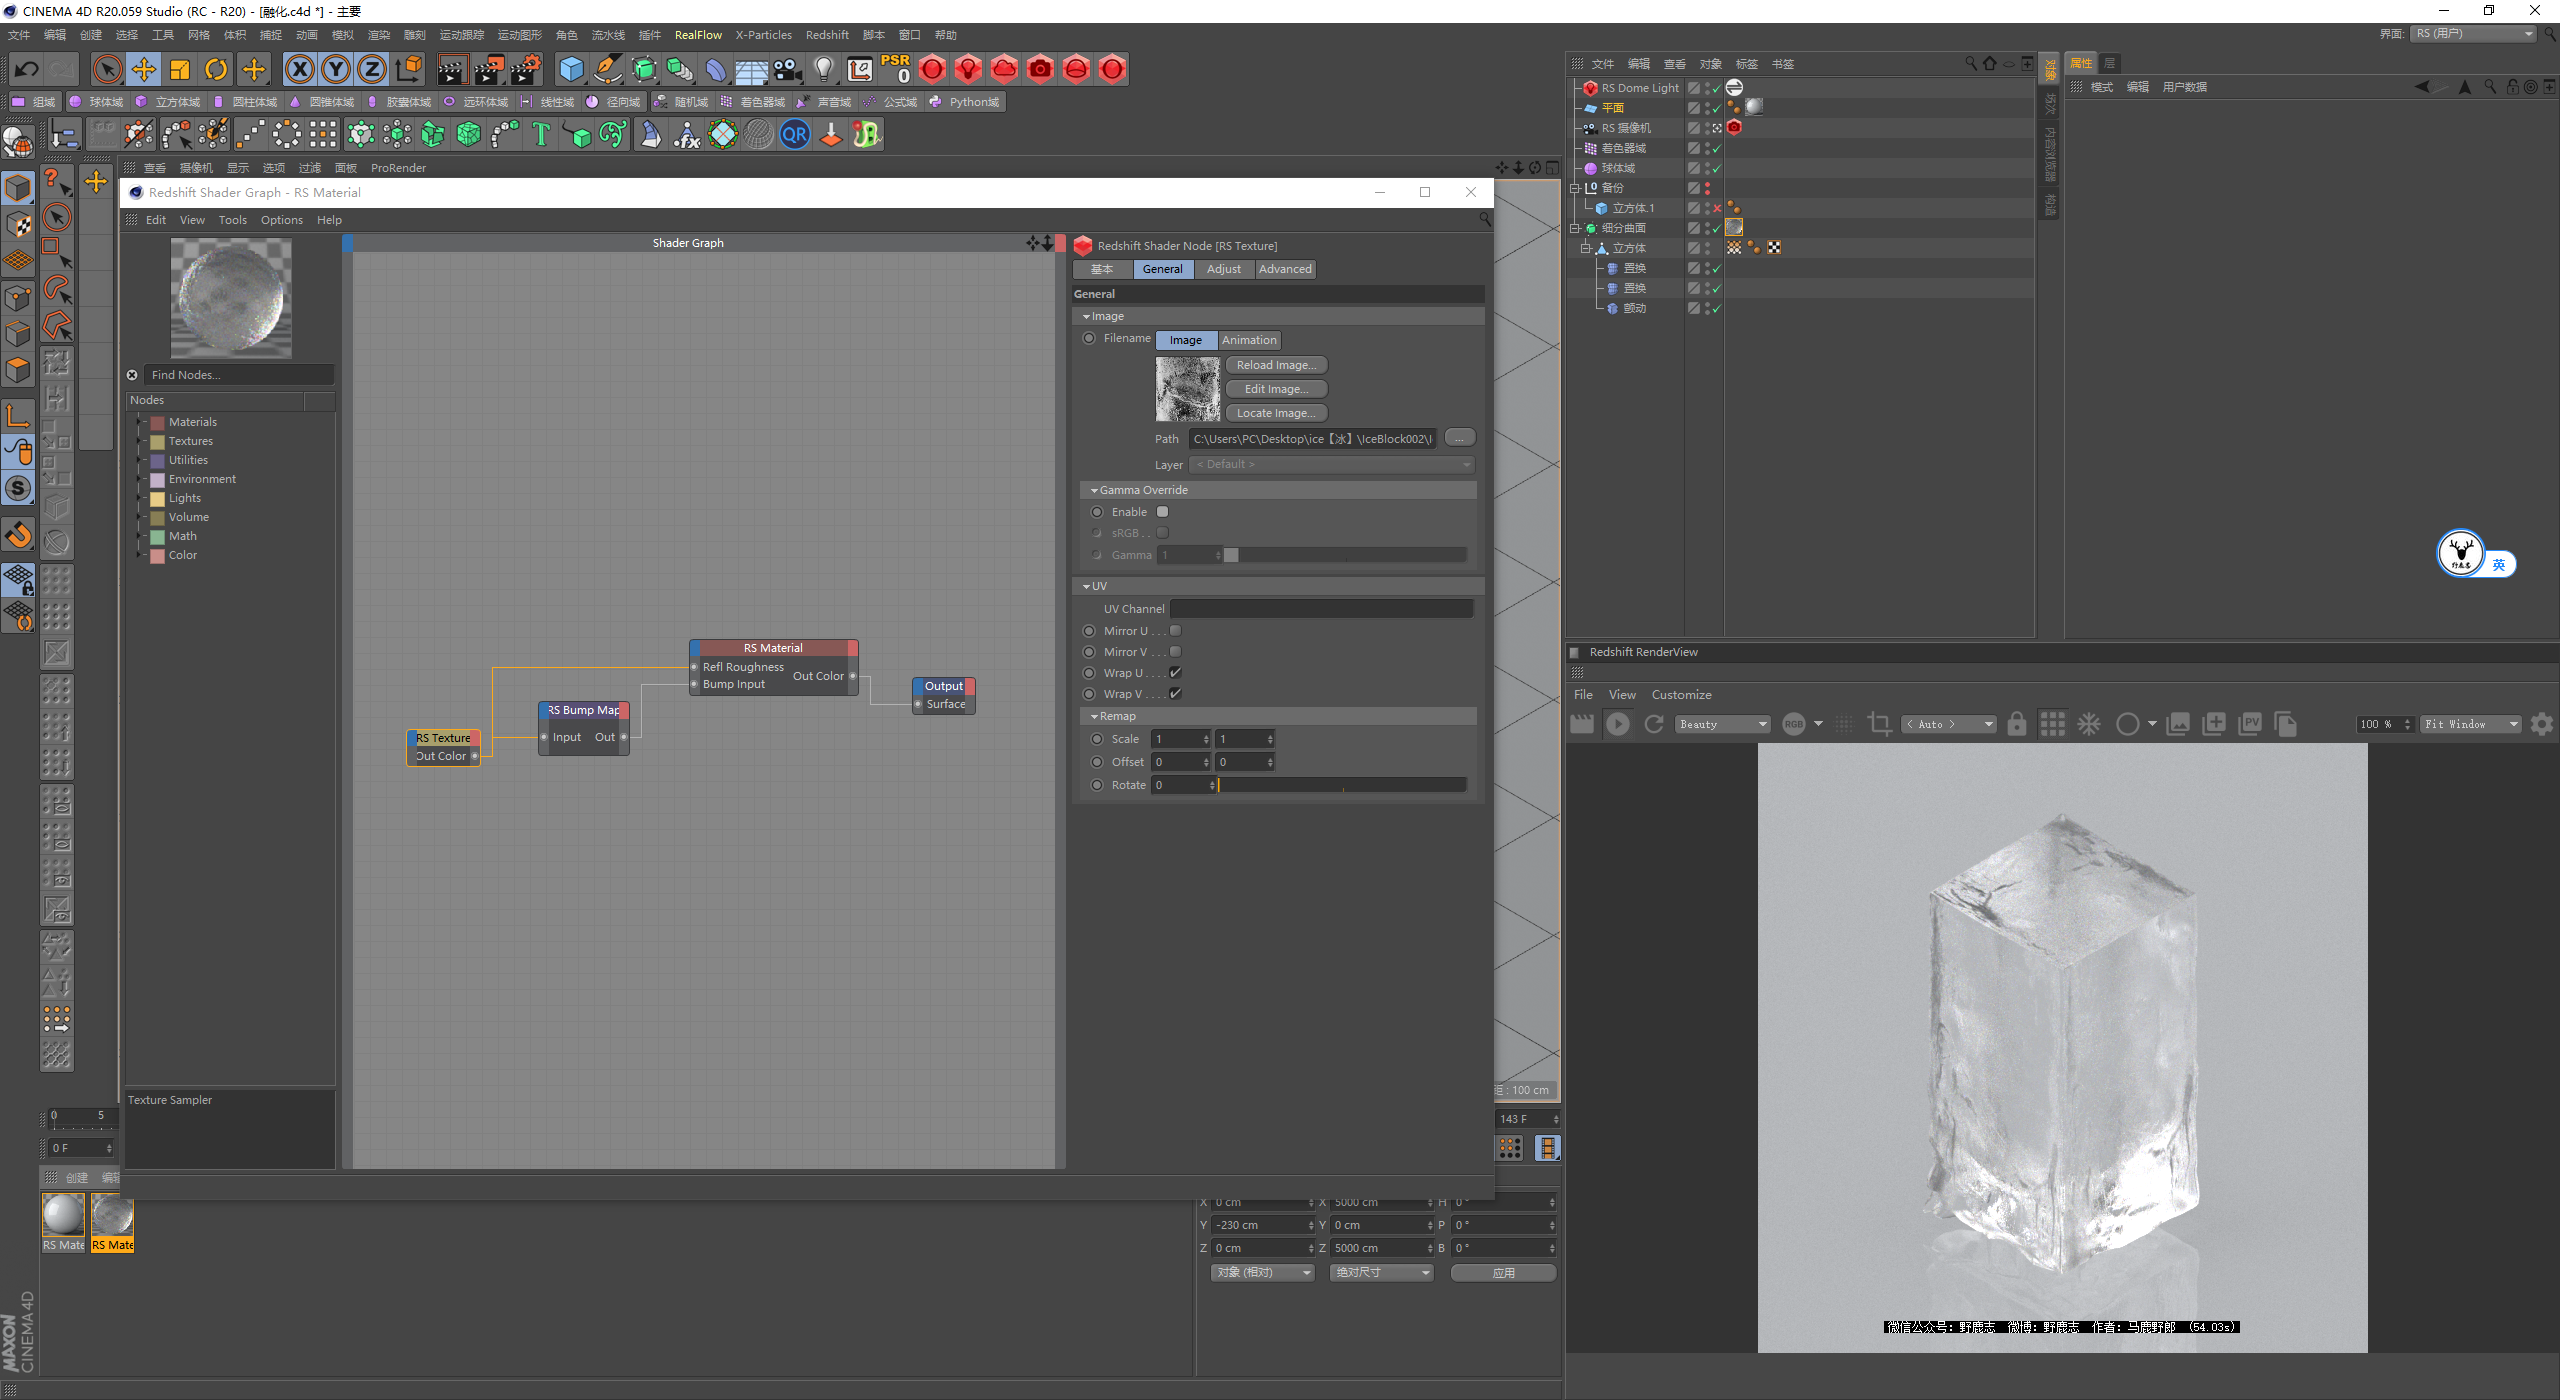Toggle the X axis lock icon

click(x=299, y=69)
